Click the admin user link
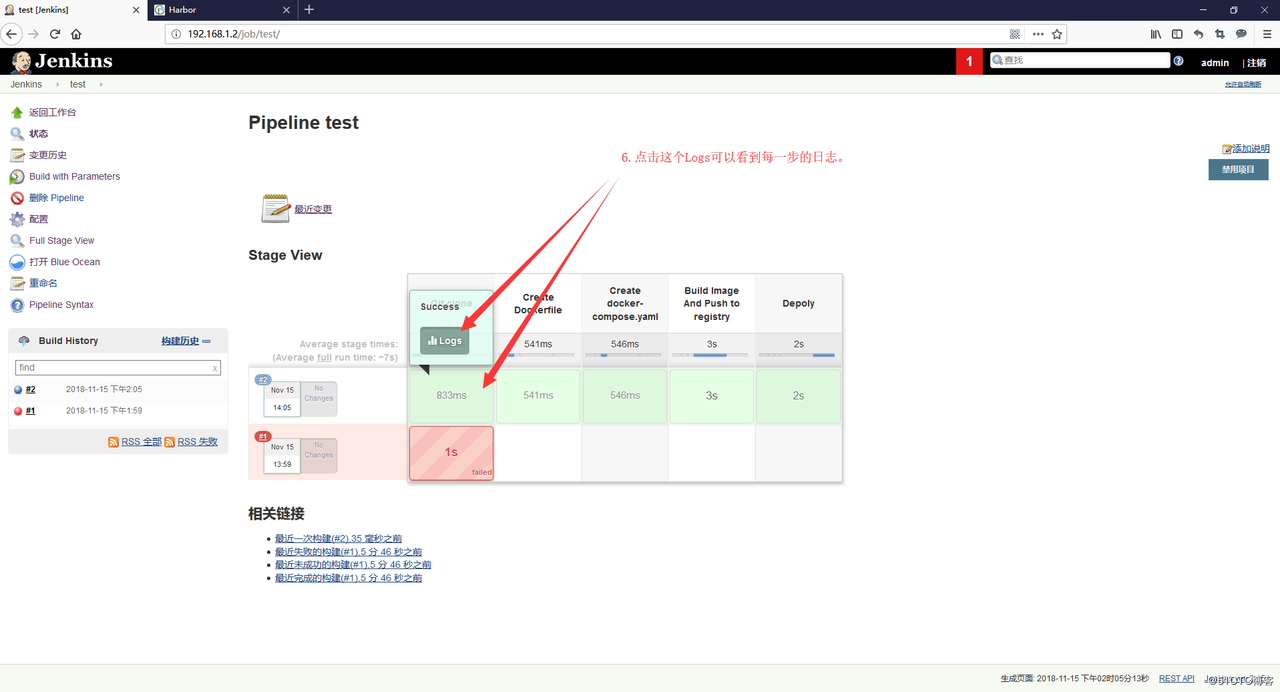The height and width of the screenshot is (692, 1280). coord(1215,62)
